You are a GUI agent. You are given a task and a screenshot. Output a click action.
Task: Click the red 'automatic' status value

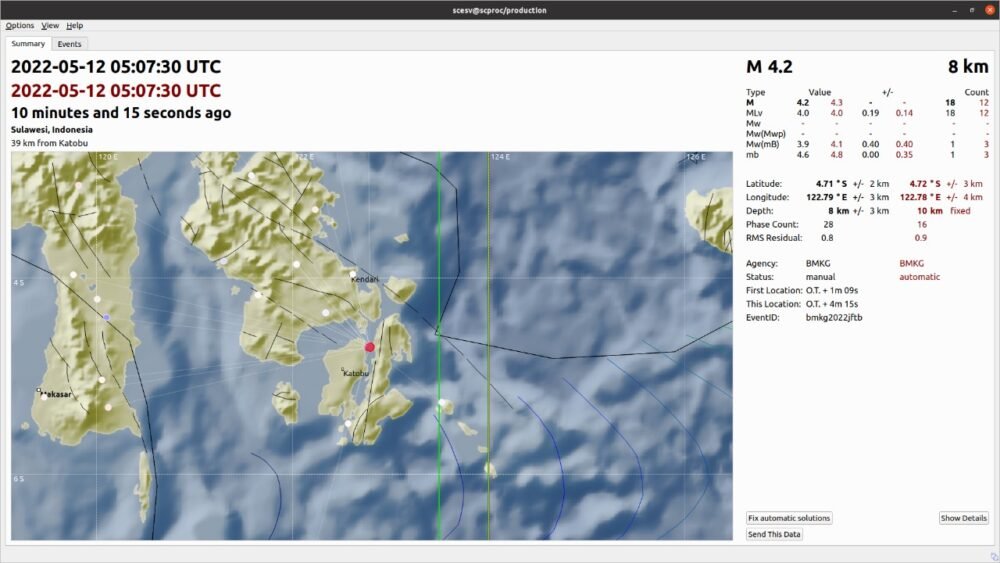(920, 277)
